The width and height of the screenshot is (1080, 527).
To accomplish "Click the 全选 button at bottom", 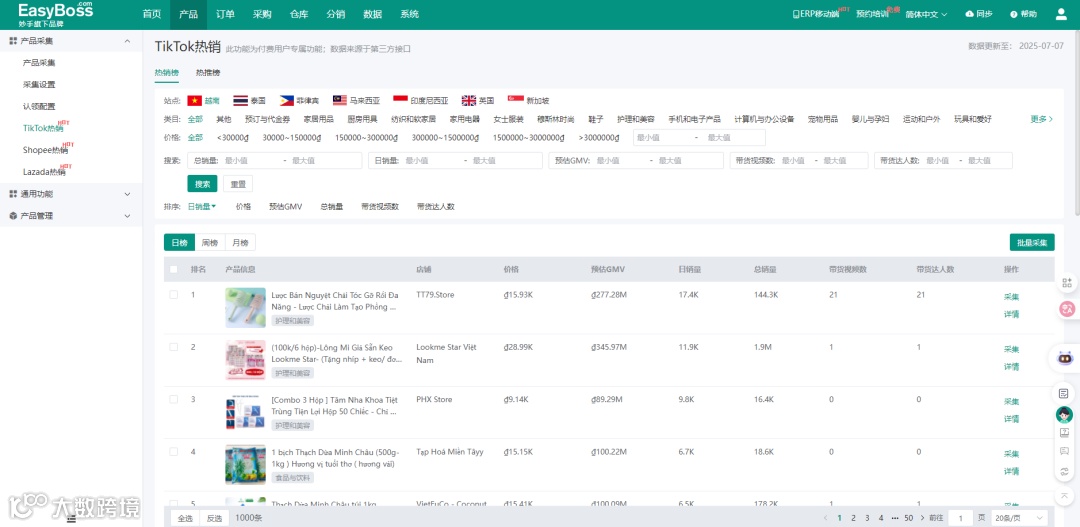I will click(185, 518).
